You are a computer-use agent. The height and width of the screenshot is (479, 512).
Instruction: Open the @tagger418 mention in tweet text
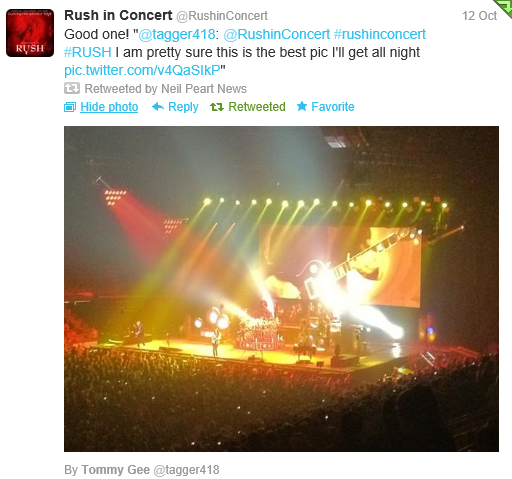pos(177,34)
